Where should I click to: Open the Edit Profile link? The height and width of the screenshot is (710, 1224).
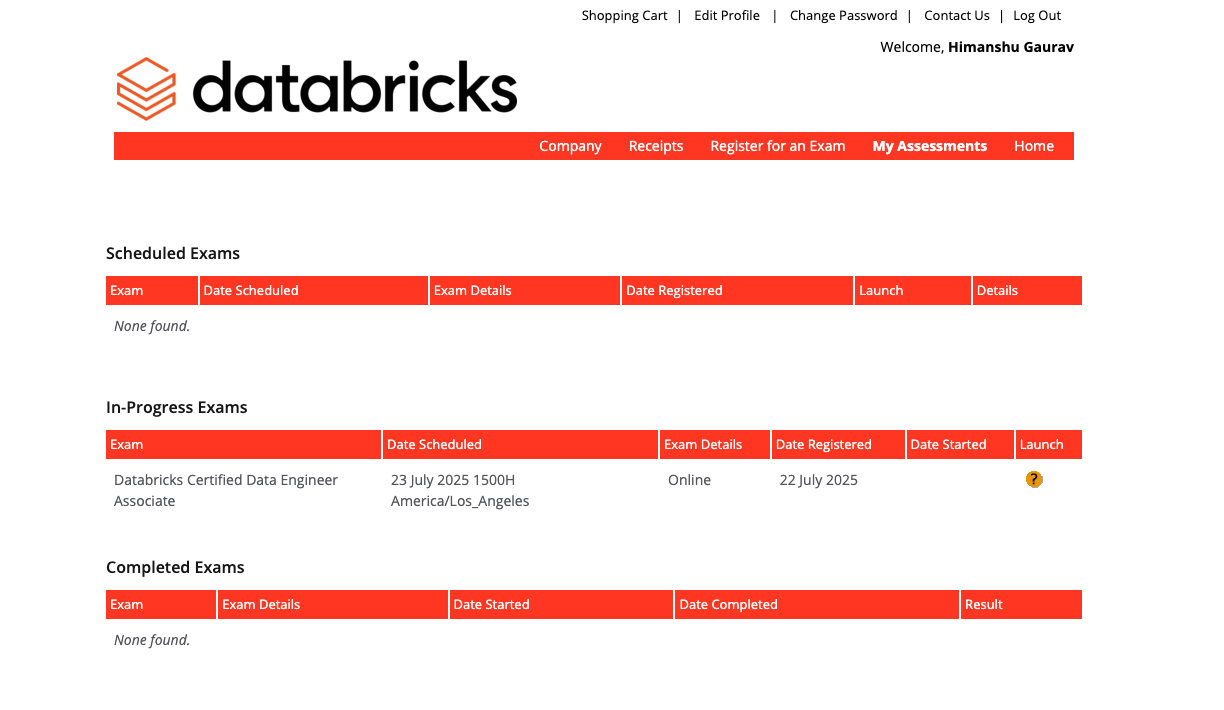pos(727,16)
